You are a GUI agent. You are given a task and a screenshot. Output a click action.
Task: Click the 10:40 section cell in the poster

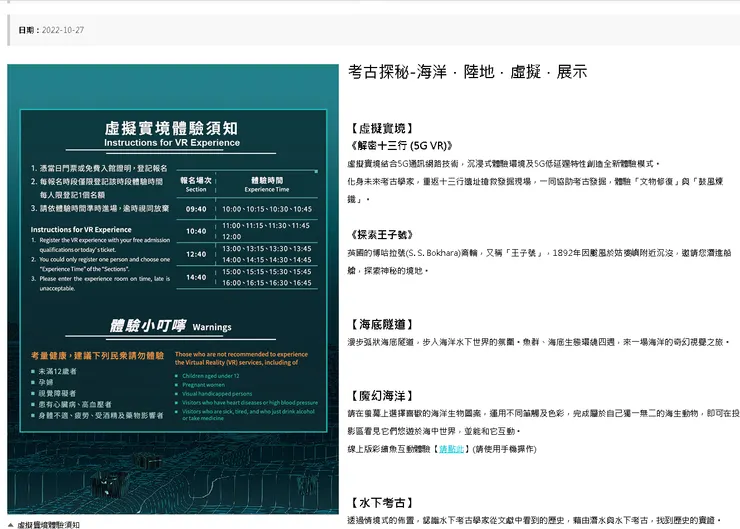(x=196, y=231)
